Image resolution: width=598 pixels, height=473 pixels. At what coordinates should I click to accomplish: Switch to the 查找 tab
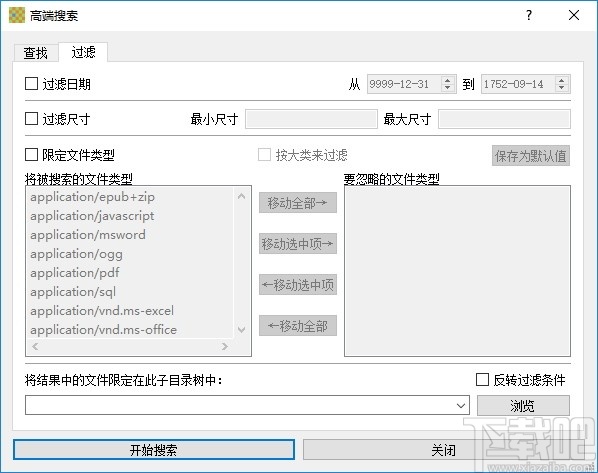click(35, 53)
